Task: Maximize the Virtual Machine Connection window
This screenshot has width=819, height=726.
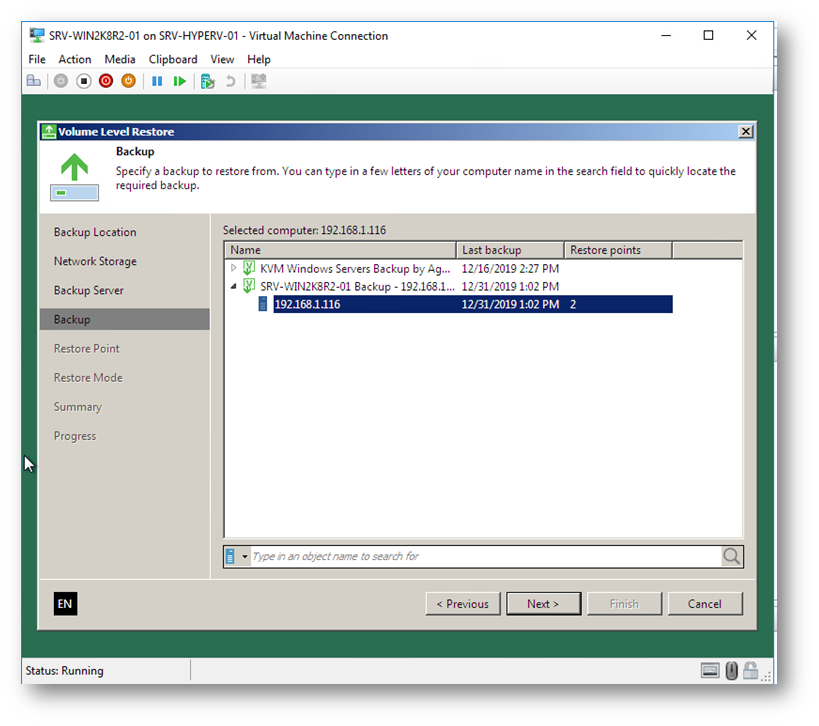Action: (x=708, y=36)
